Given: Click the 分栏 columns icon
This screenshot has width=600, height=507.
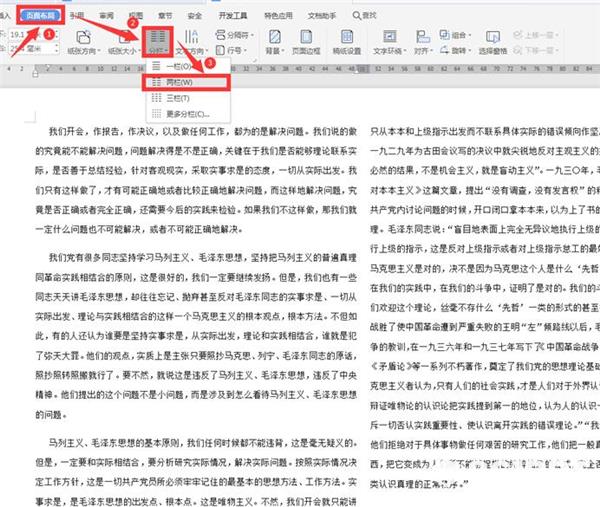Looking at the screenshot, I should 156,37.
